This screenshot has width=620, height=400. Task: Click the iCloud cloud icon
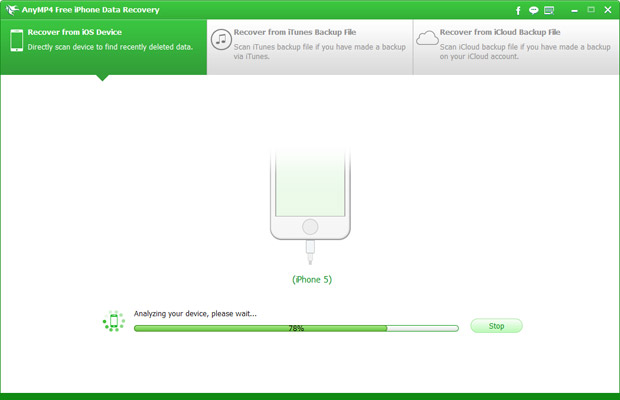[426, 40]
